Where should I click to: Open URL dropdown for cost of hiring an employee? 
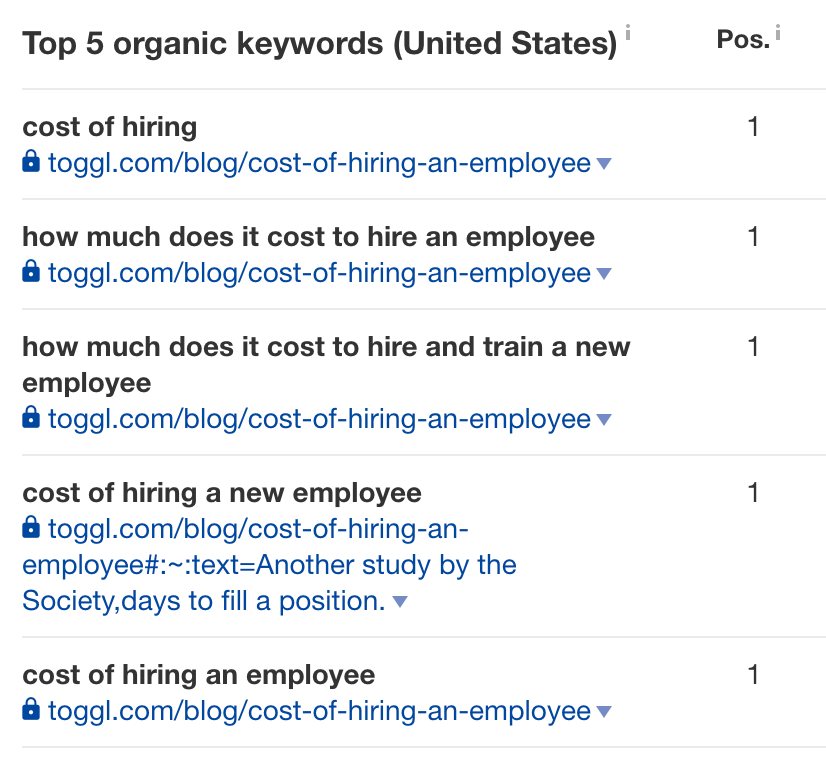click(x=604, y=712)
